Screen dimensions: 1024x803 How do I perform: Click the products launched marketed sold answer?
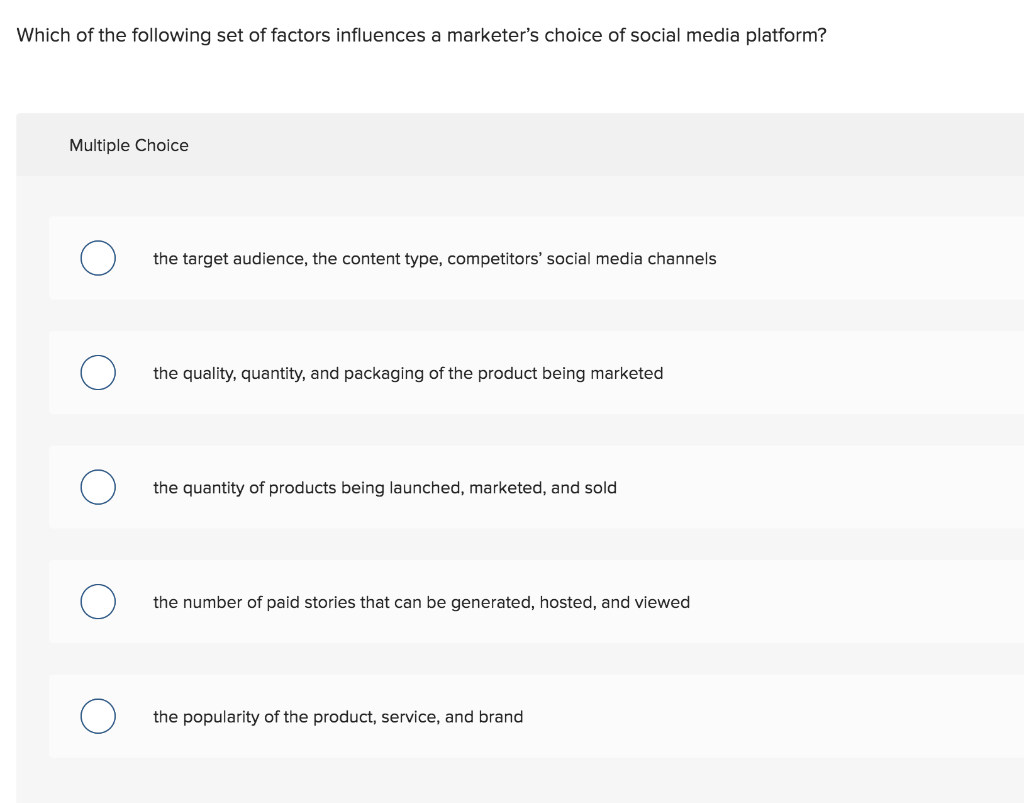point(385,487)
